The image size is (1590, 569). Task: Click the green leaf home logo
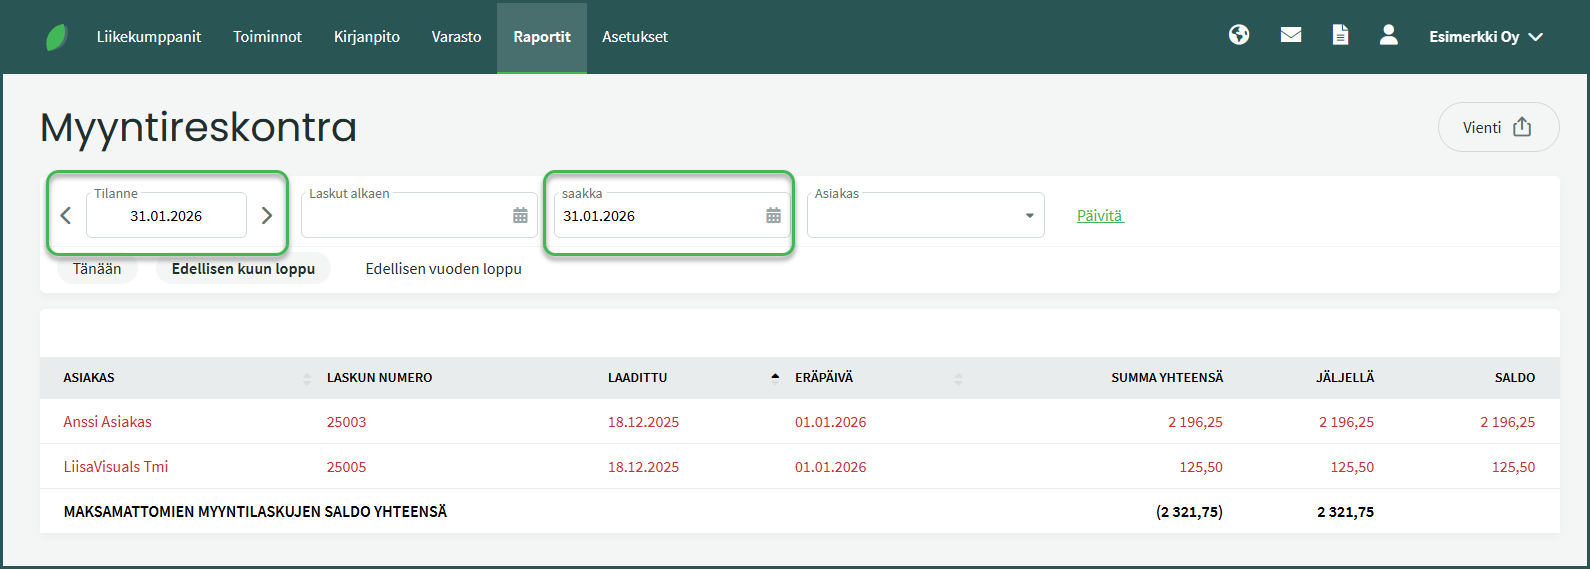pos(57,38)
